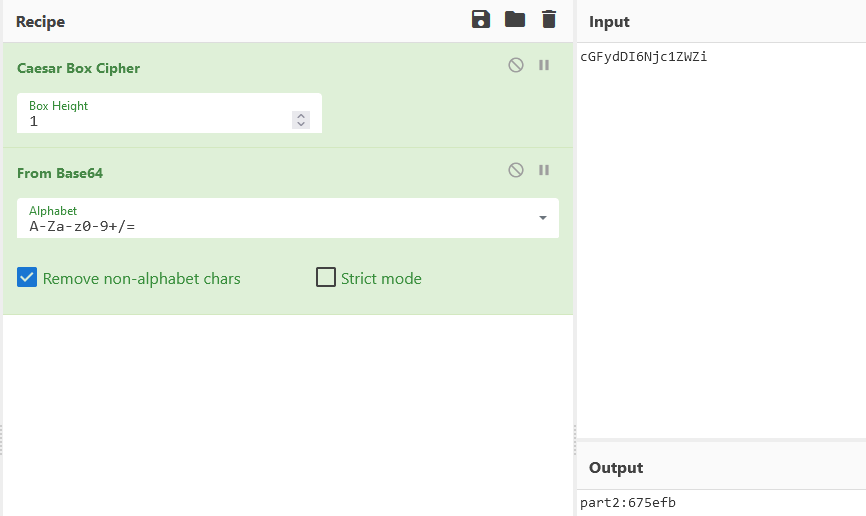Uncheck Remove non-alphabet chars
This screenshot has height=516, width=866.
click(x=27, y=277)
